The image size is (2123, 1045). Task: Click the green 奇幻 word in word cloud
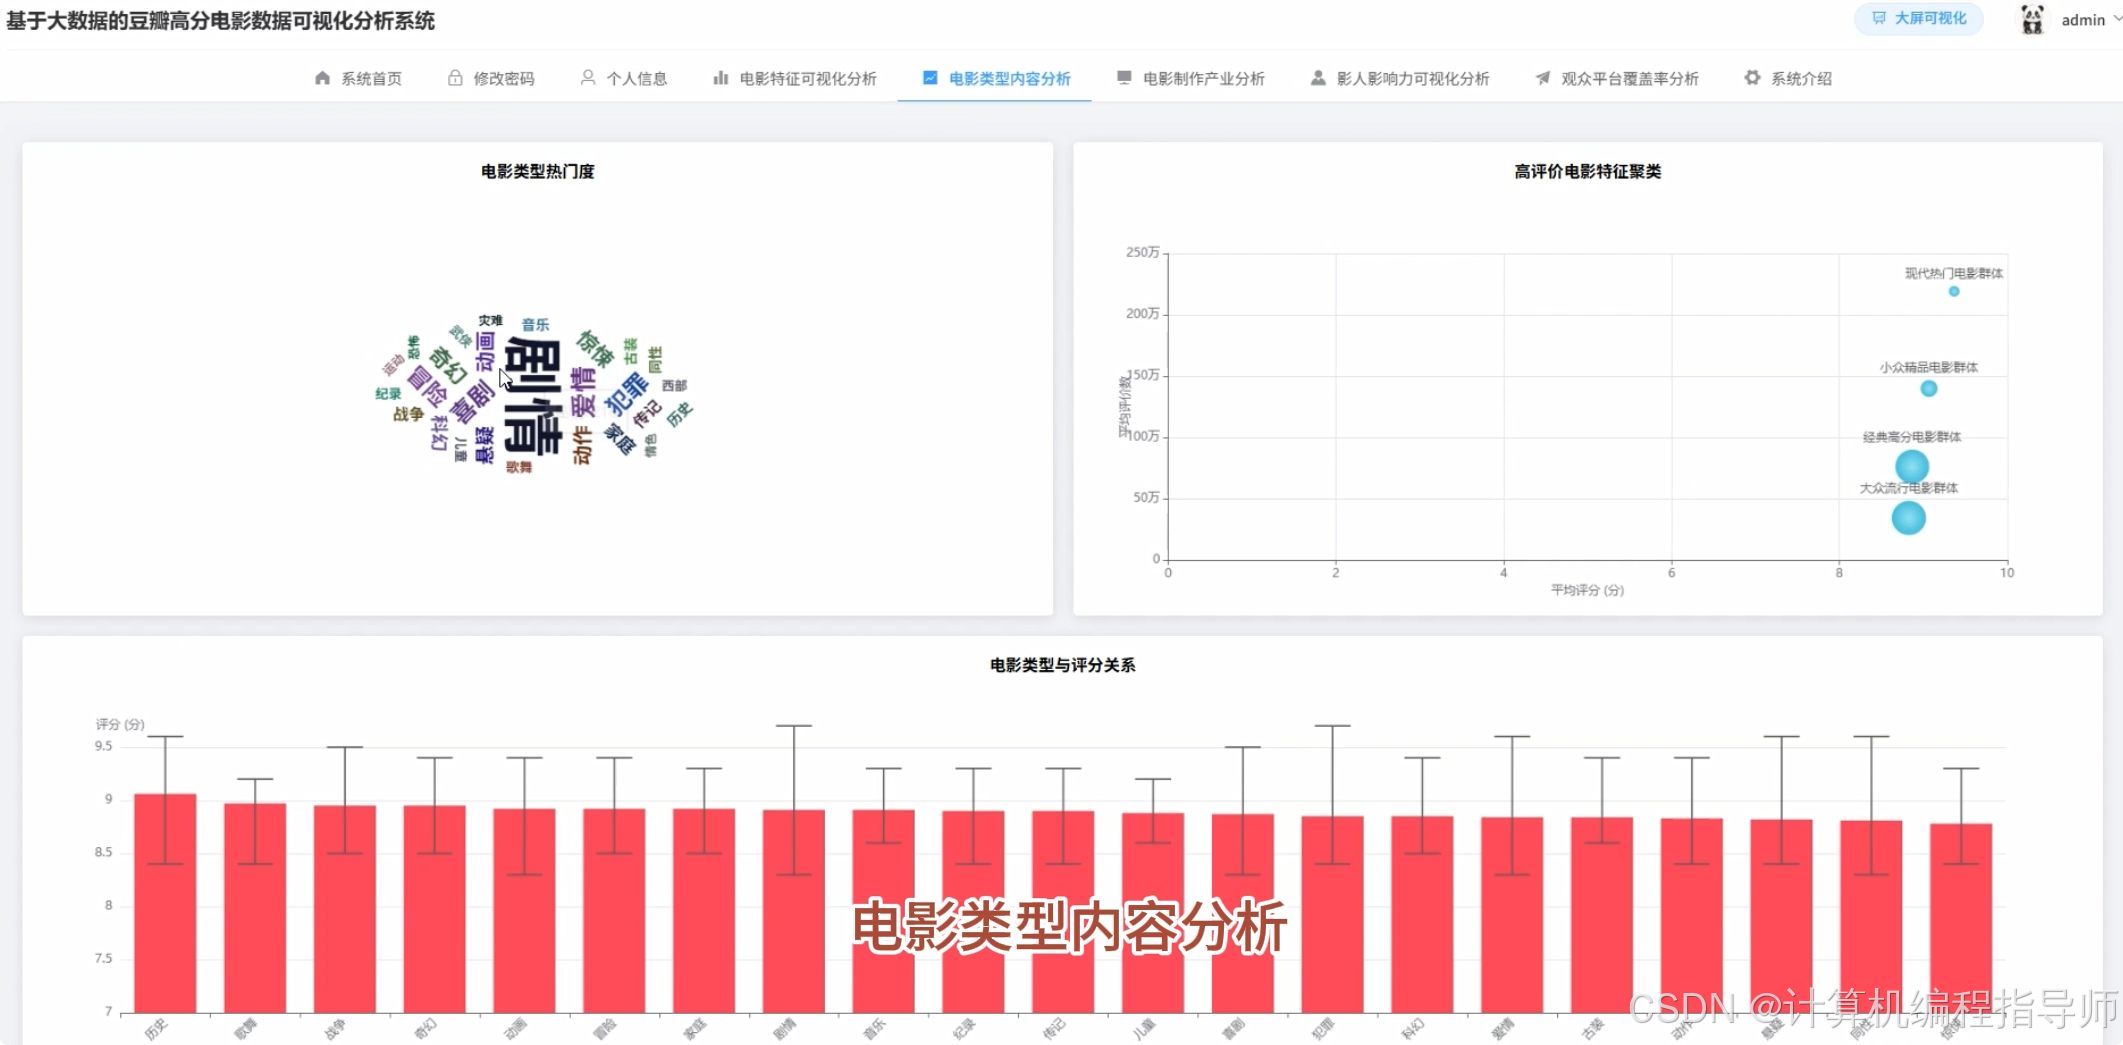click(447, 365)
